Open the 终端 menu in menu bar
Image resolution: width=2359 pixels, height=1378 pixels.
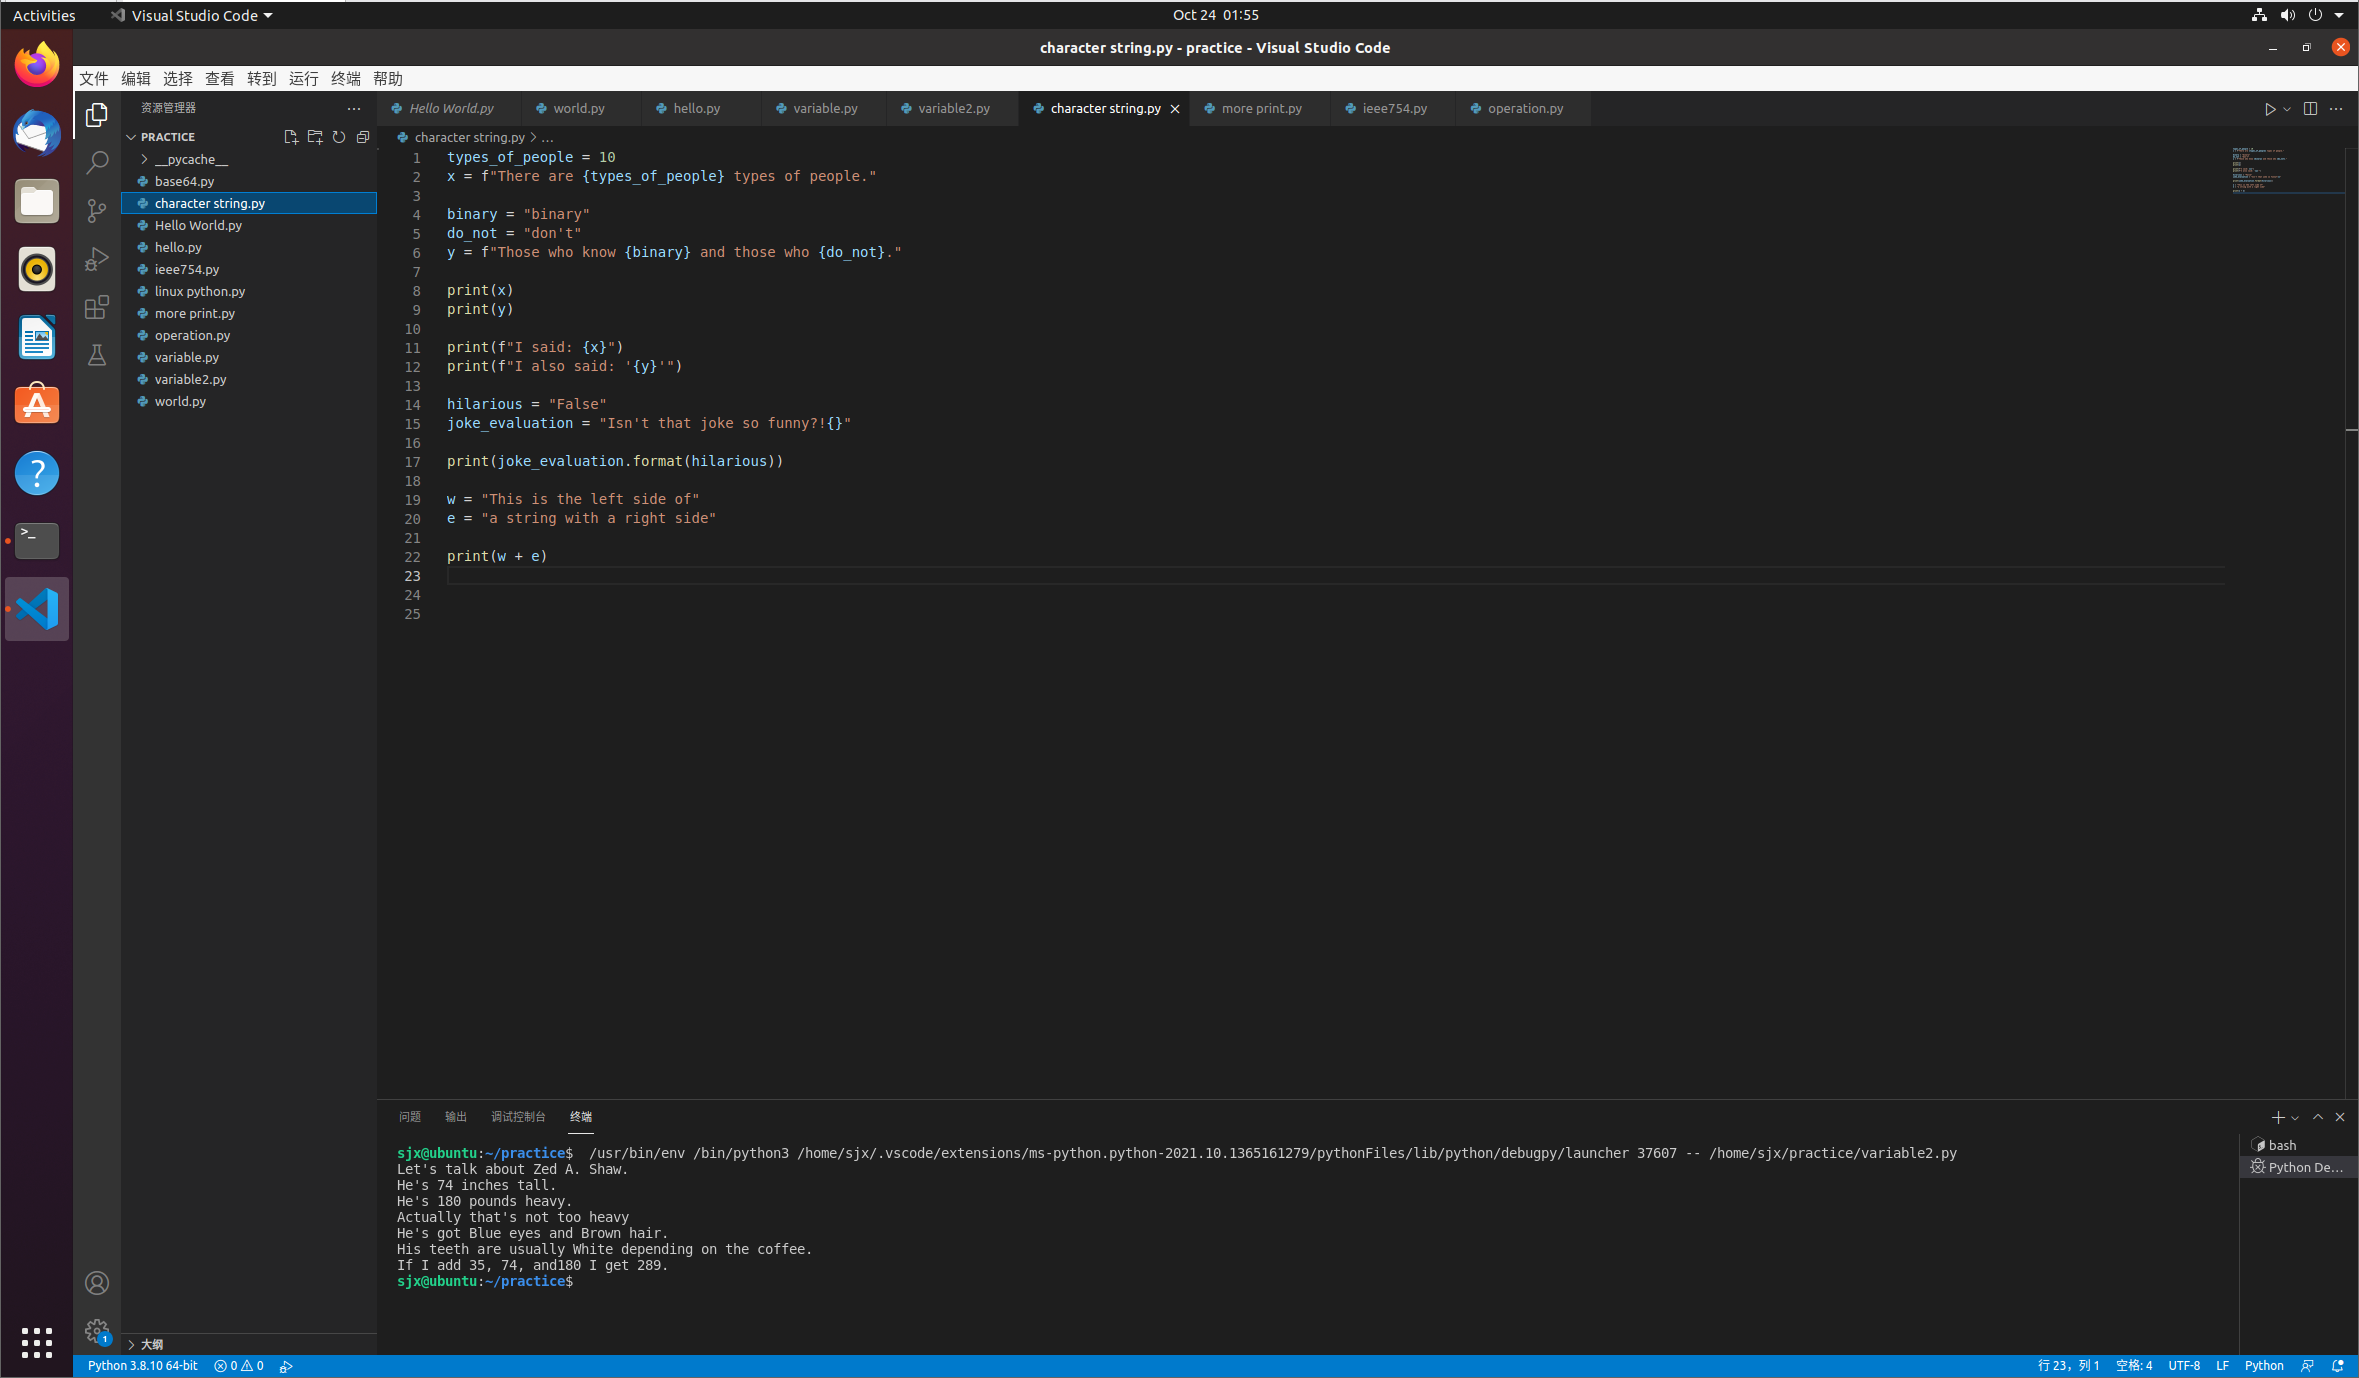(345, 79)
